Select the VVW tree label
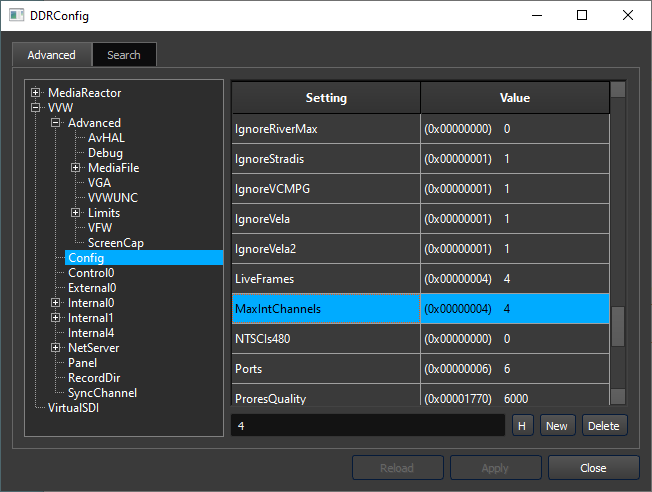 point(60,107)
